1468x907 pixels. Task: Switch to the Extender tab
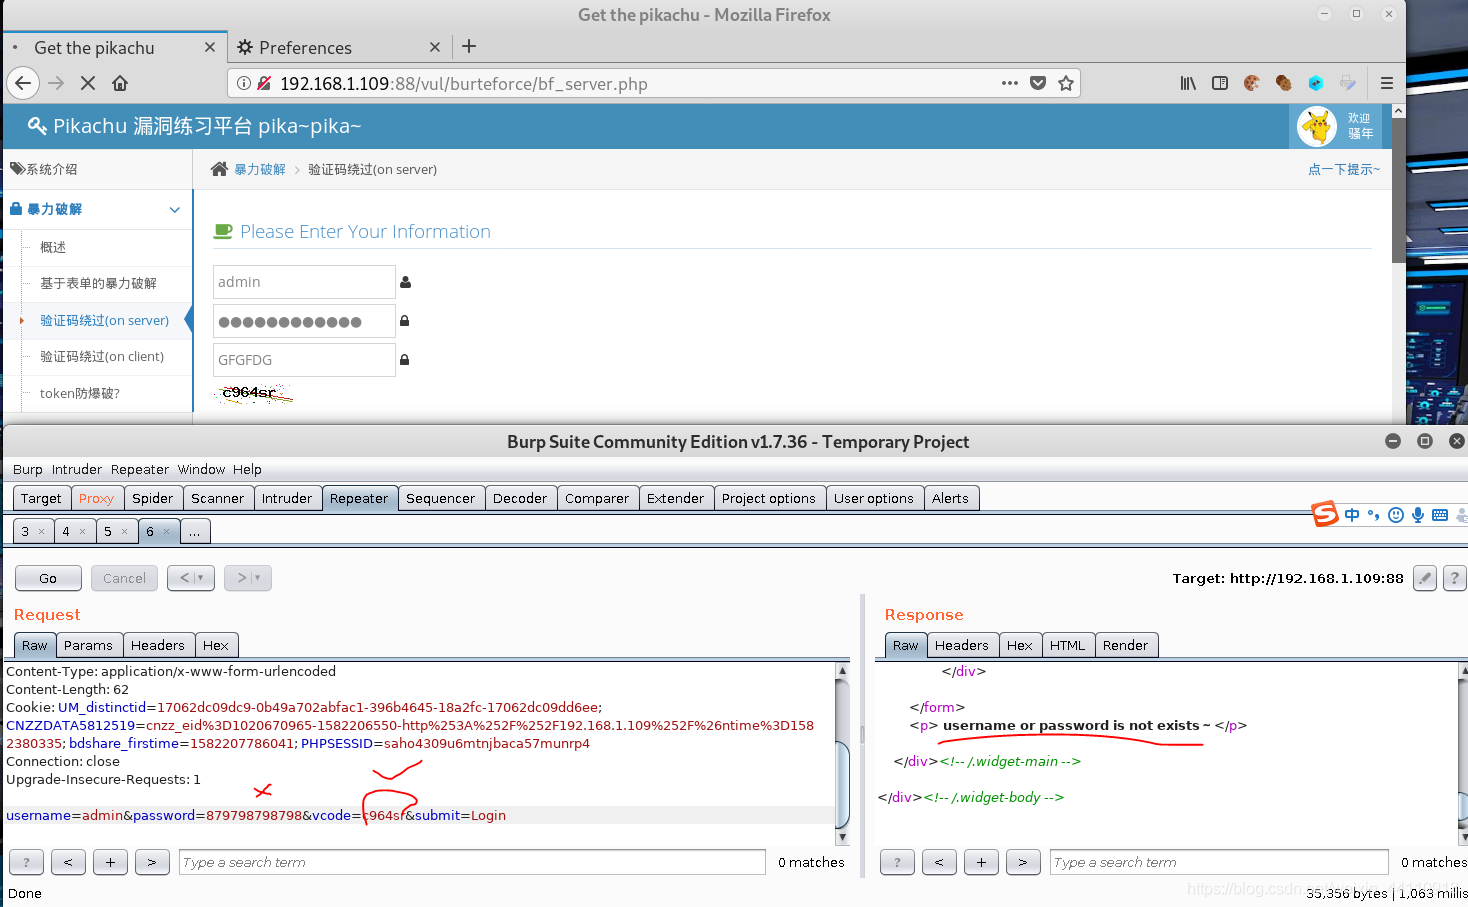point(676,498)
